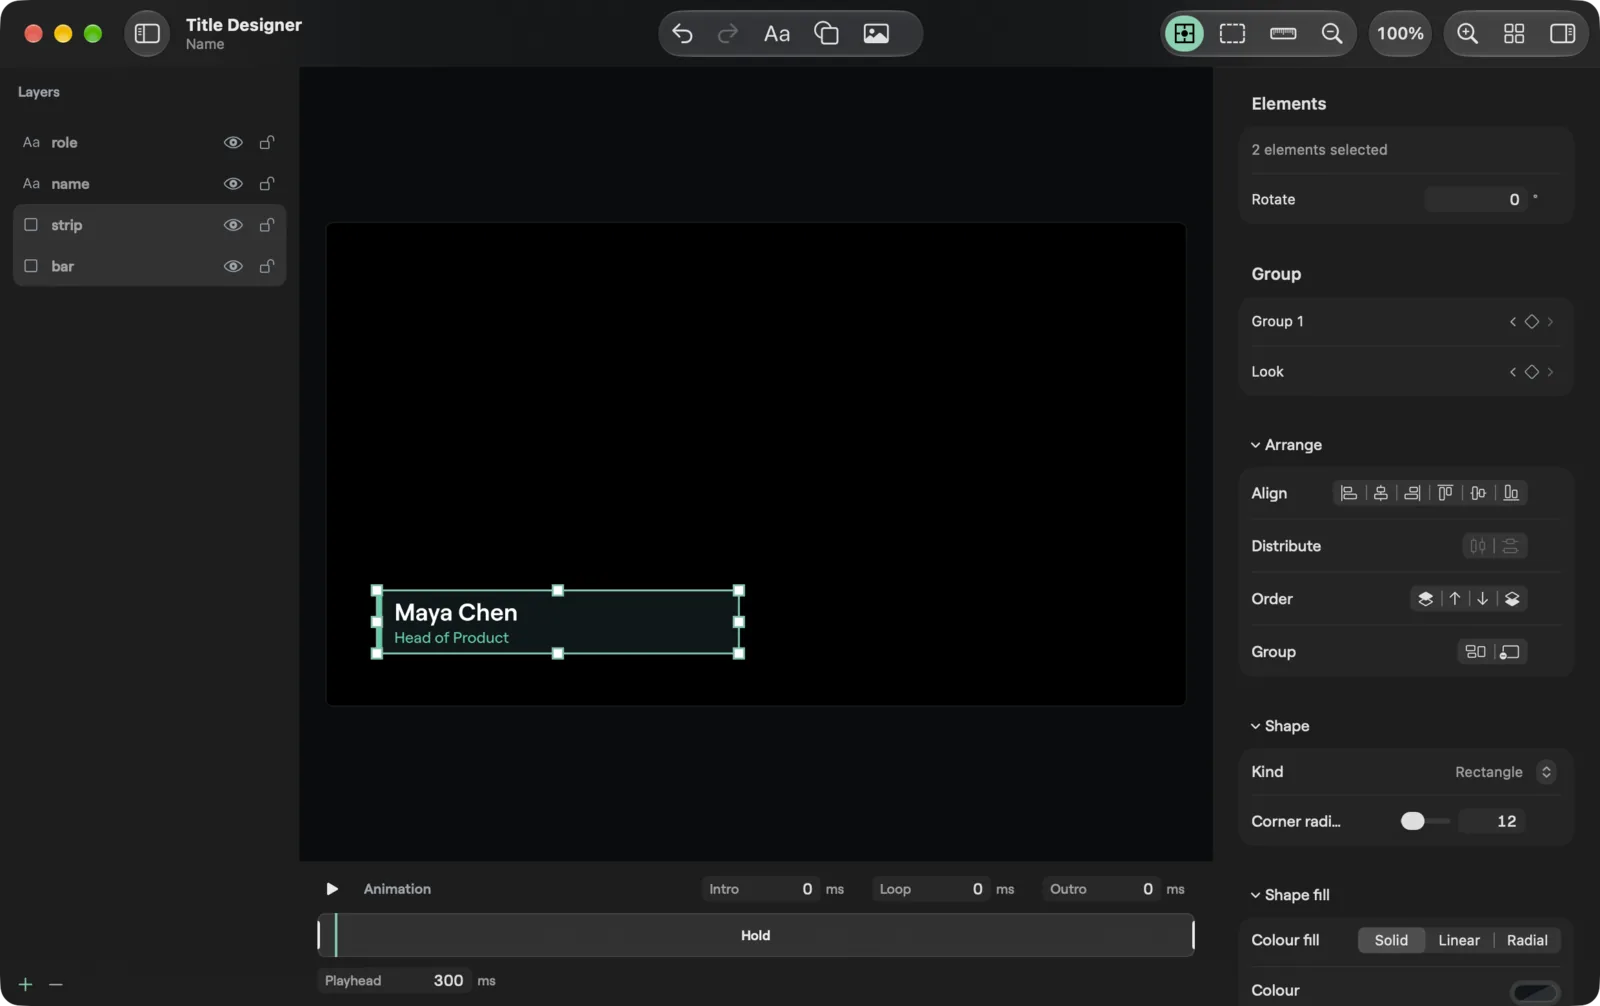Select the role layer in Layers list
Viewport: 1600px width, 1006px height.
pyautogui.click(x=149, y=143)
